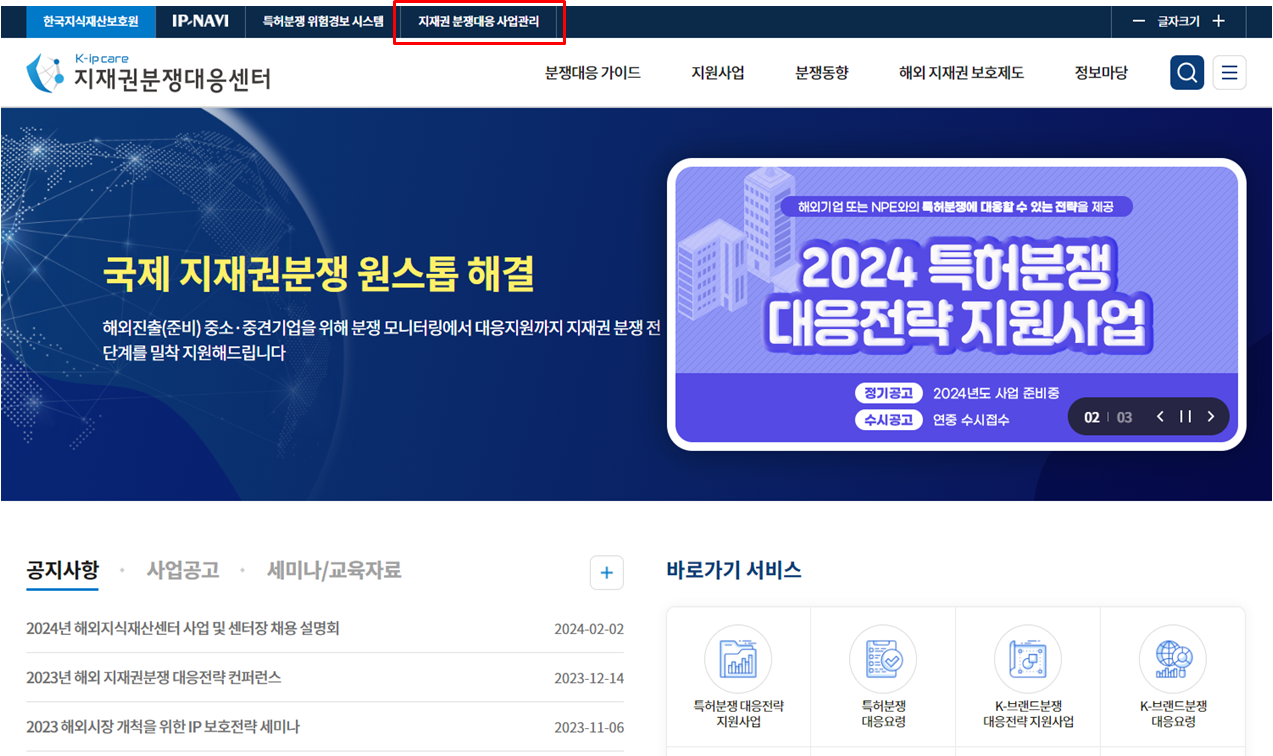Viewport: 1273px width, 756px height.
Task: Open 지재권 분쟁대응 사업관리 link
Action: click(478, 21)
